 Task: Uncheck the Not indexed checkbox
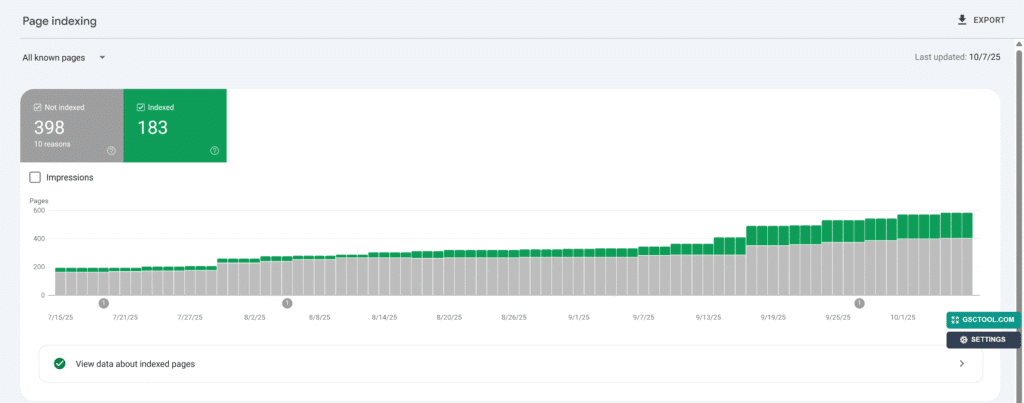click(x=37, y=106)
